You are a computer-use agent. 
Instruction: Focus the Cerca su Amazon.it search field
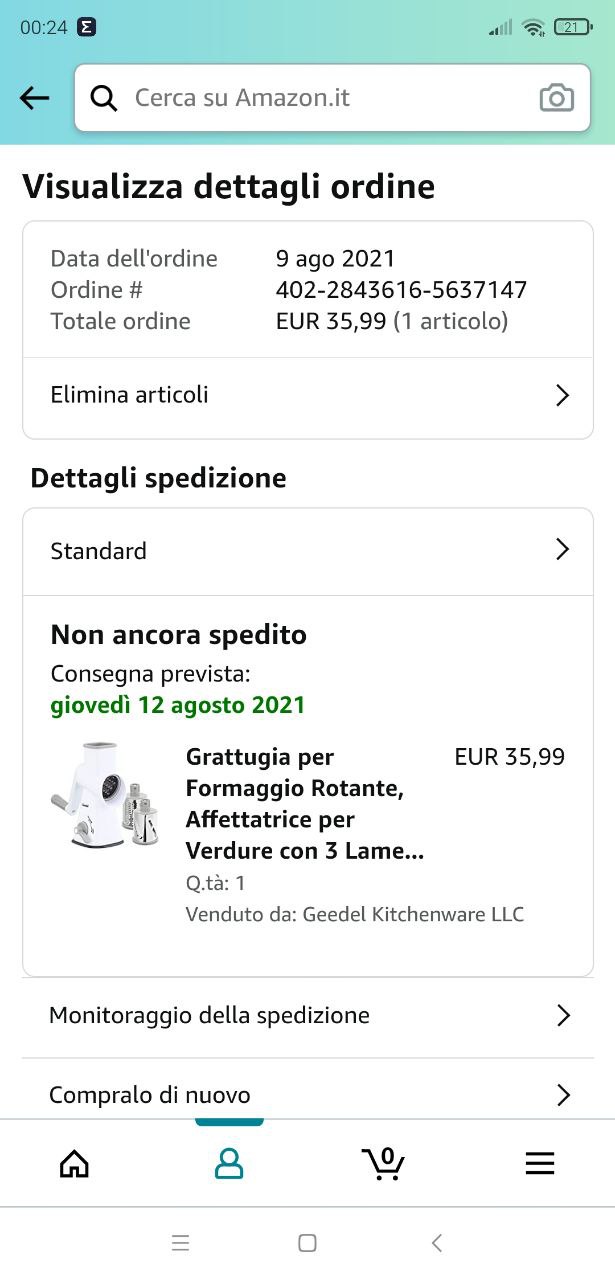tap(332, 98)
